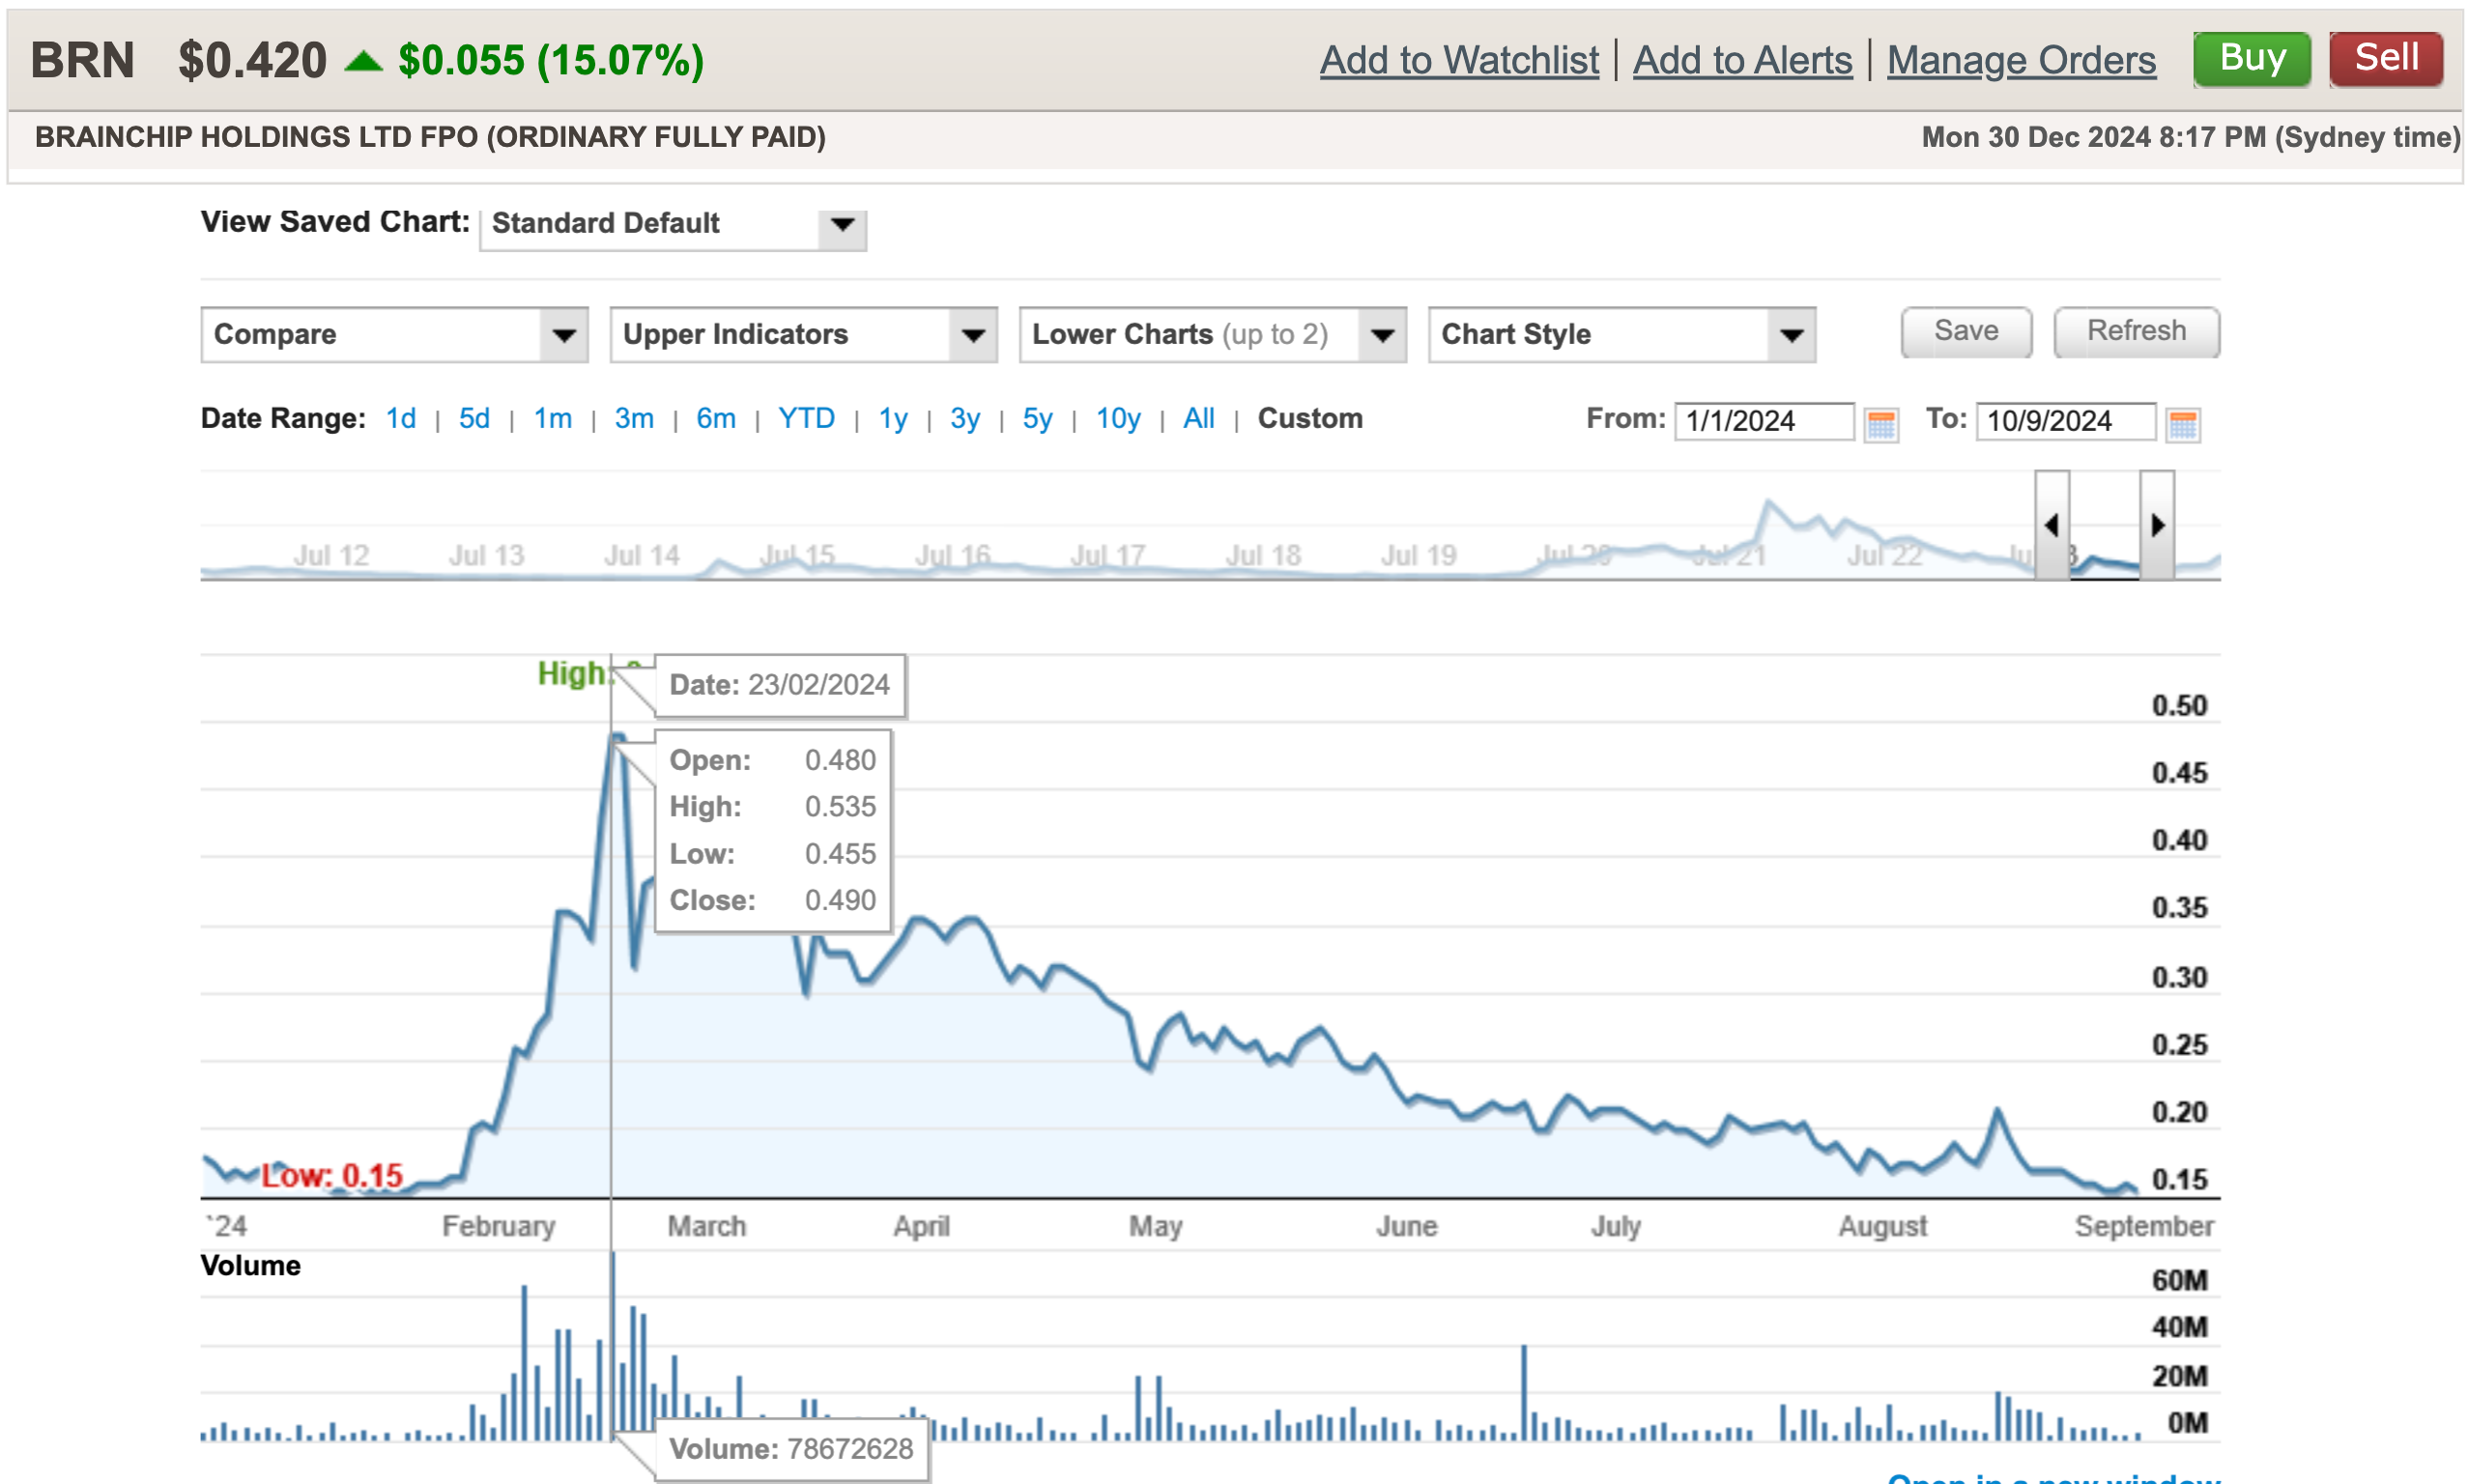2468x1484 pixels.
Task: Select the YTD date range
Action: tap(806, 418)
